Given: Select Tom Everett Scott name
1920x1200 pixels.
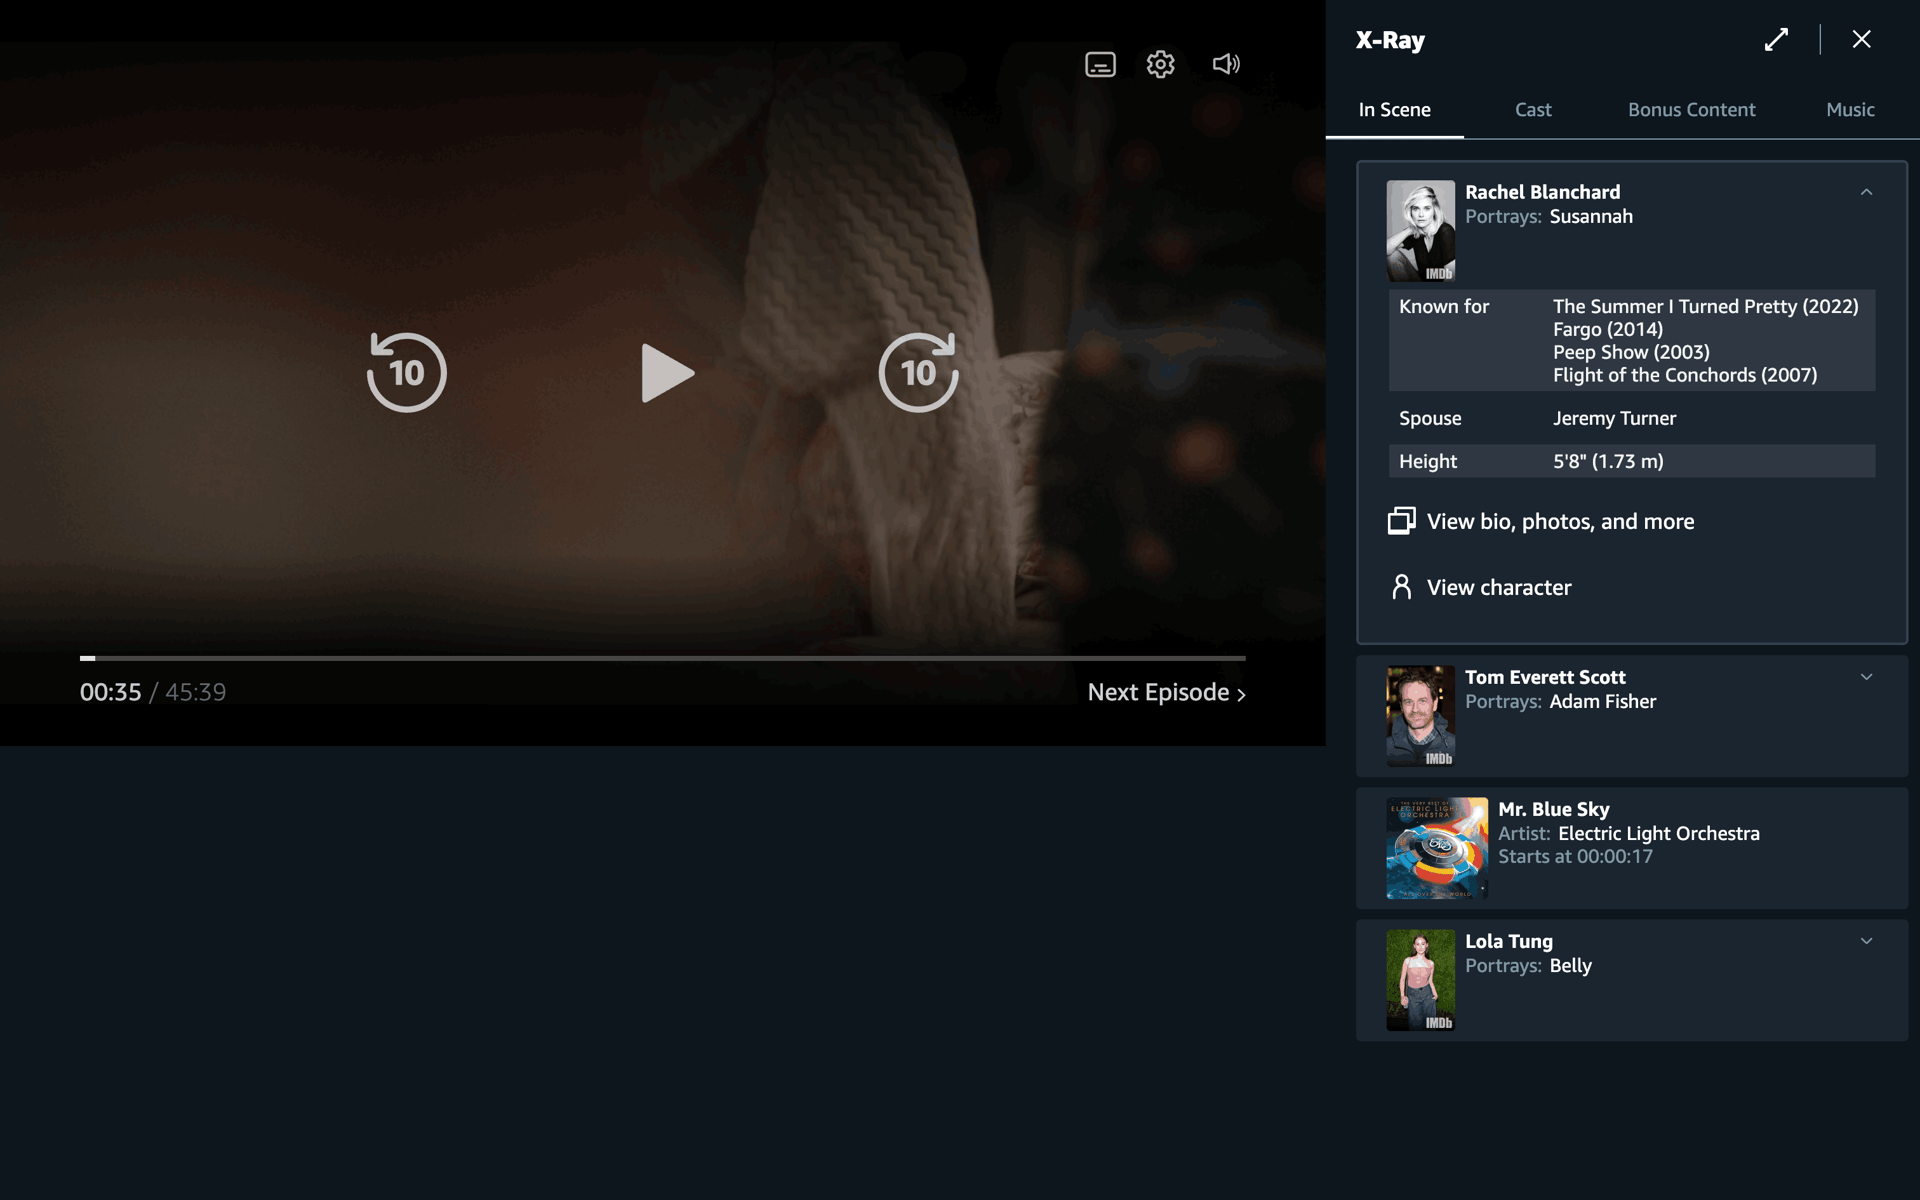Looking at the screenshot, I should point(1545,677).
